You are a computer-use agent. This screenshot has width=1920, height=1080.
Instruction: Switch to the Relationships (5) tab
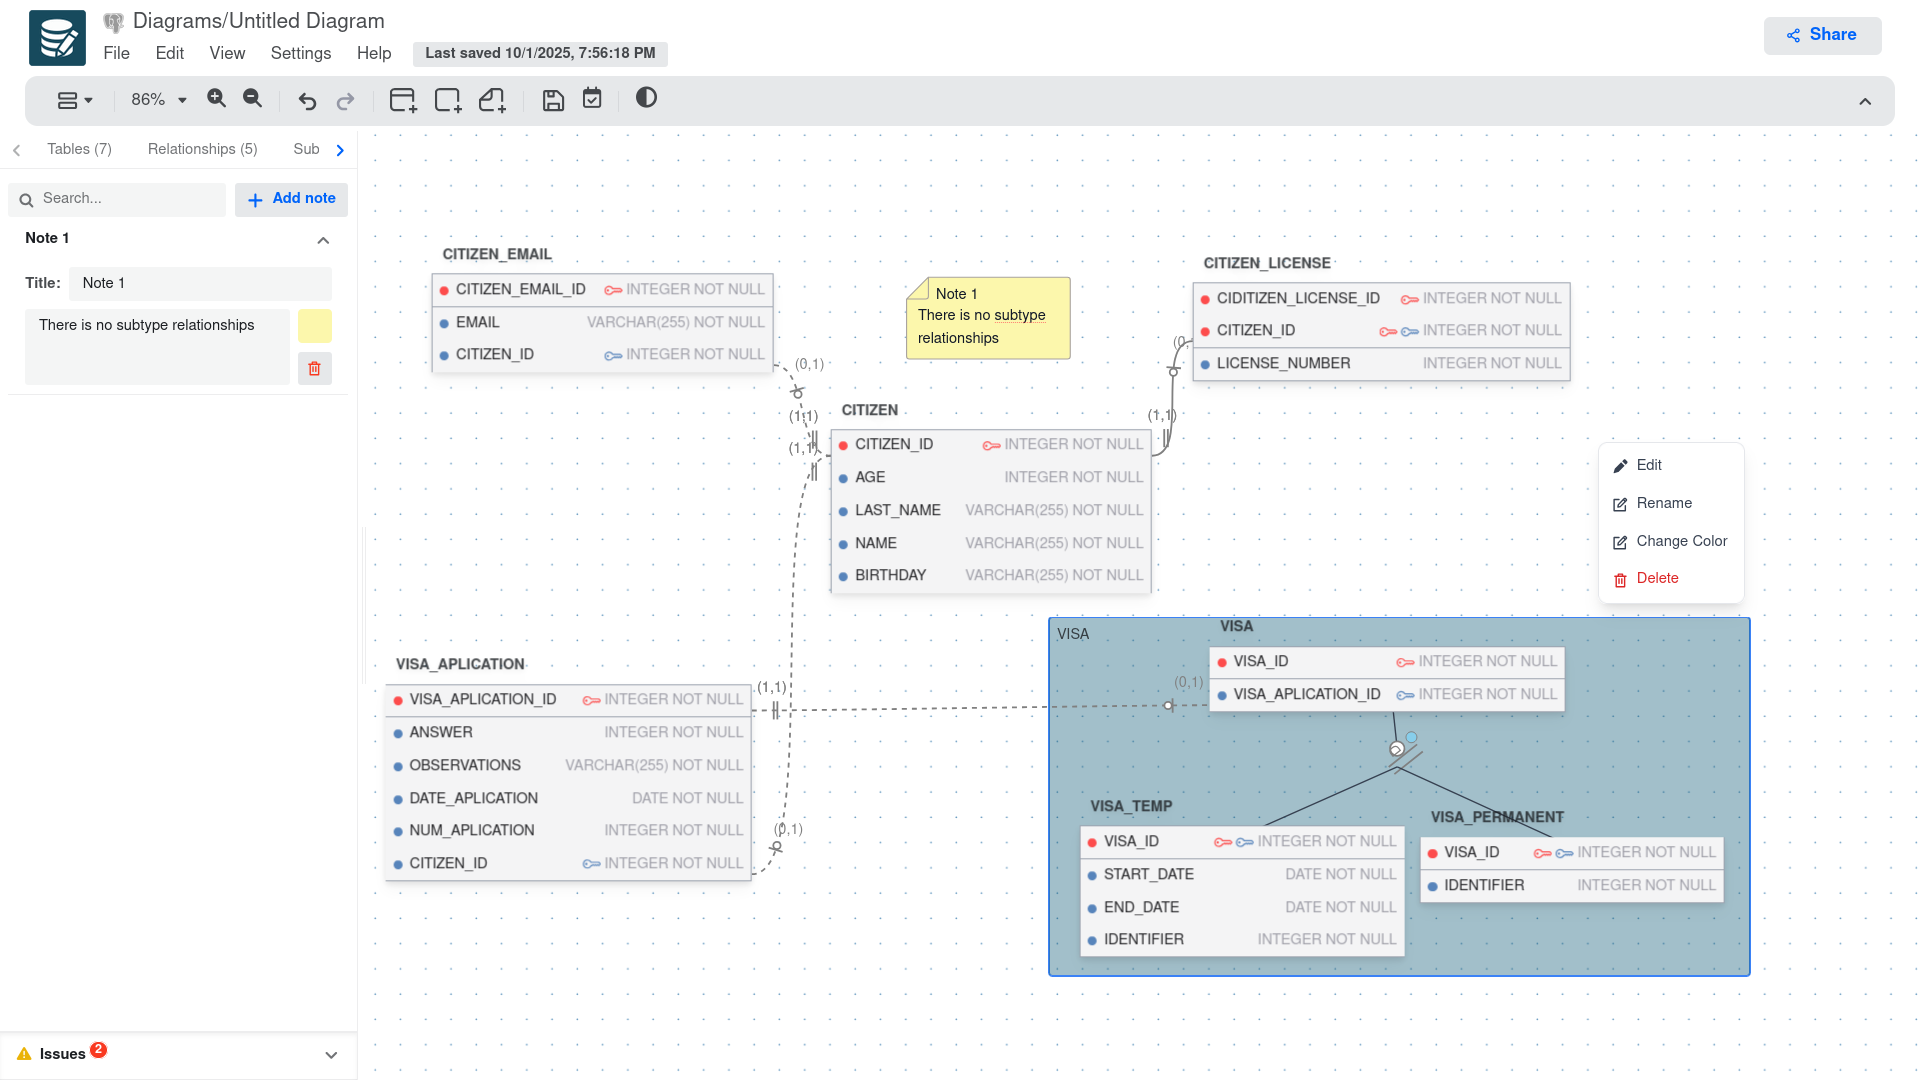tap(202, 149)
